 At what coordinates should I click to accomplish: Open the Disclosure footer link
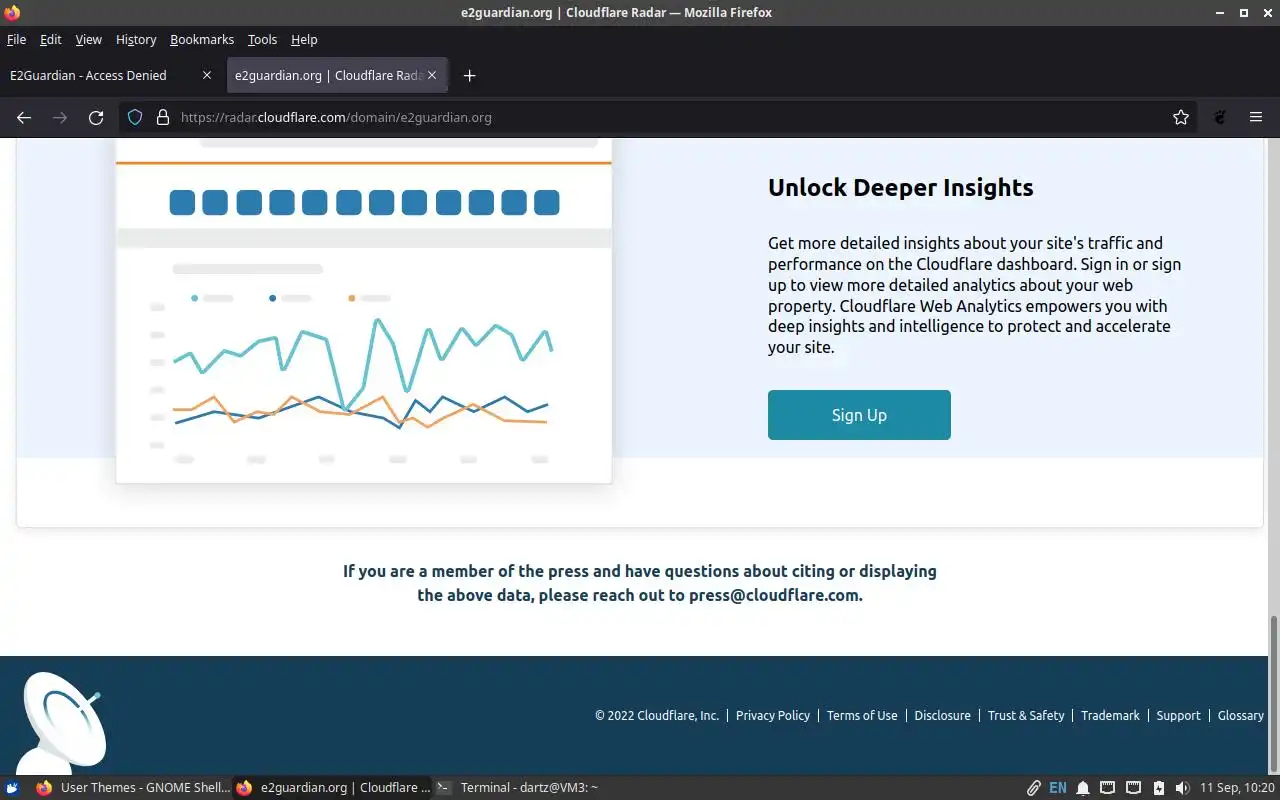pyautogui.click(x=942, y=716)
